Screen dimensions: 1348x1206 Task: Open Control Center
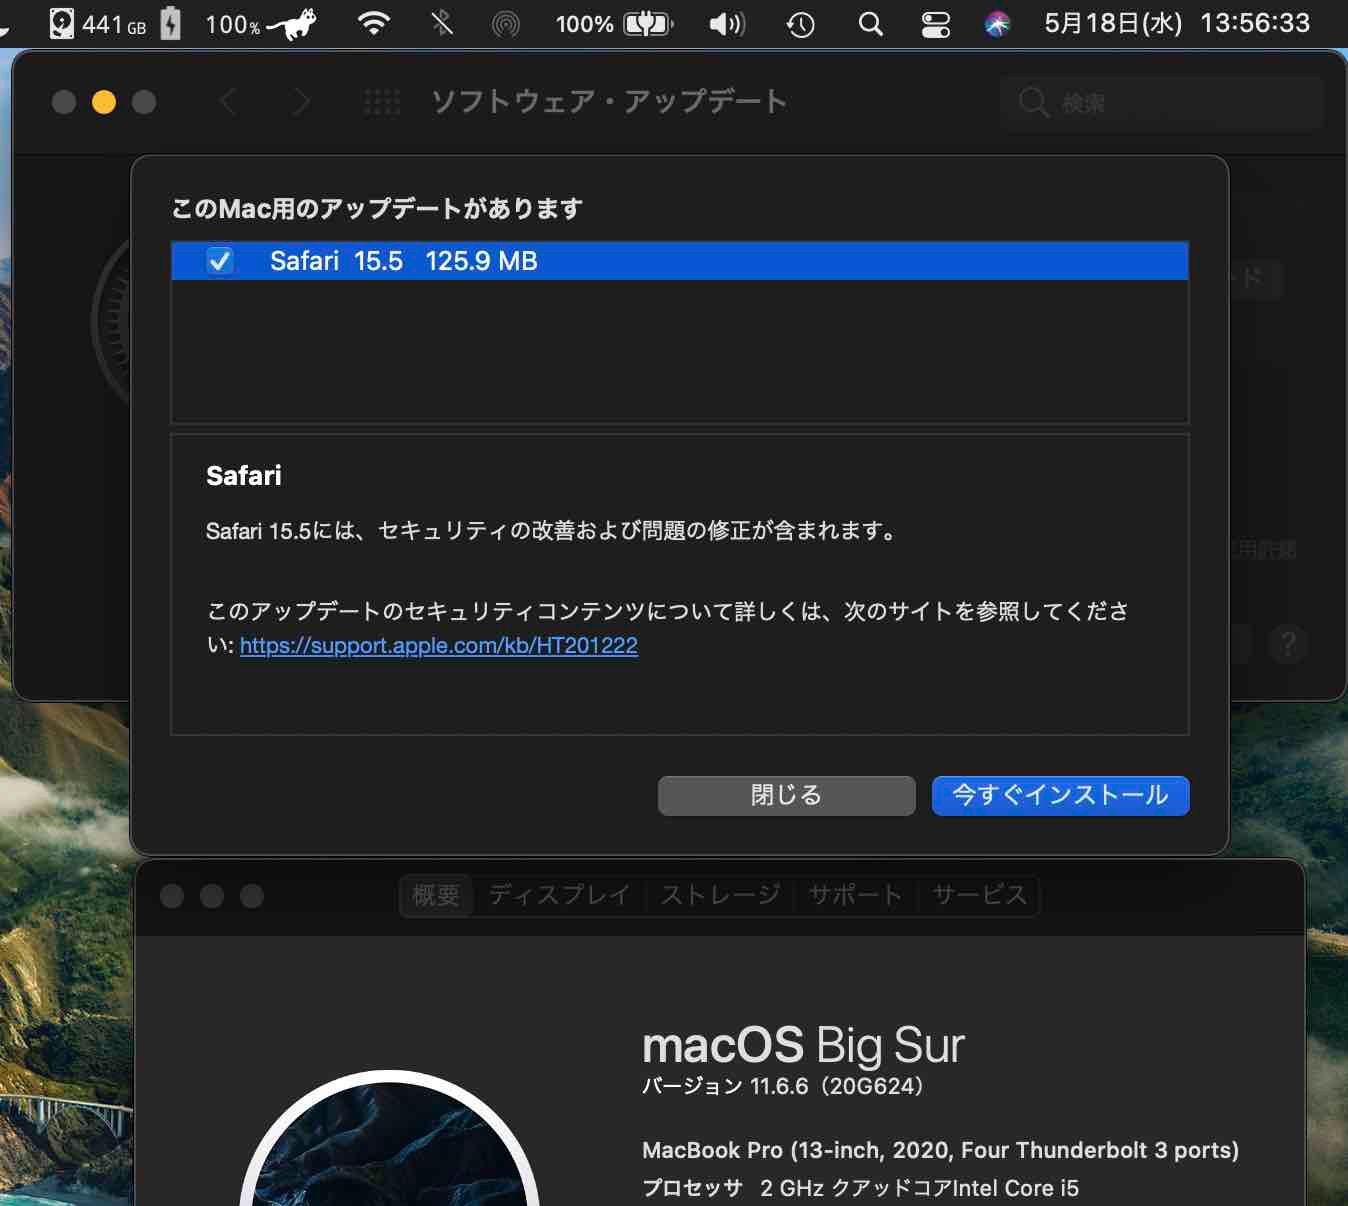[x=936, y=24]
